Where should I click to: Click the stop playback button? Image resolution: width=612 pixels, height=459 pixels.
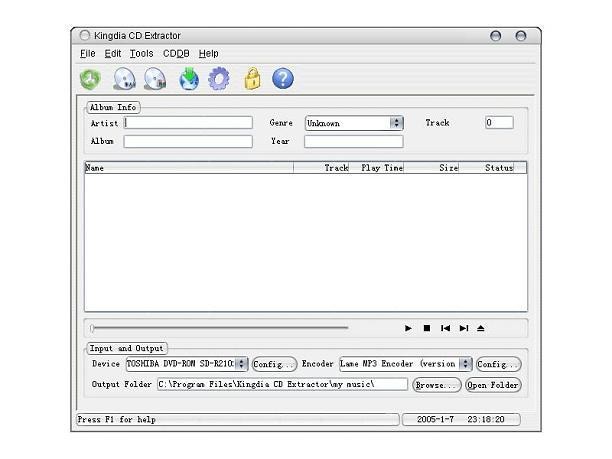pos(427,328)
